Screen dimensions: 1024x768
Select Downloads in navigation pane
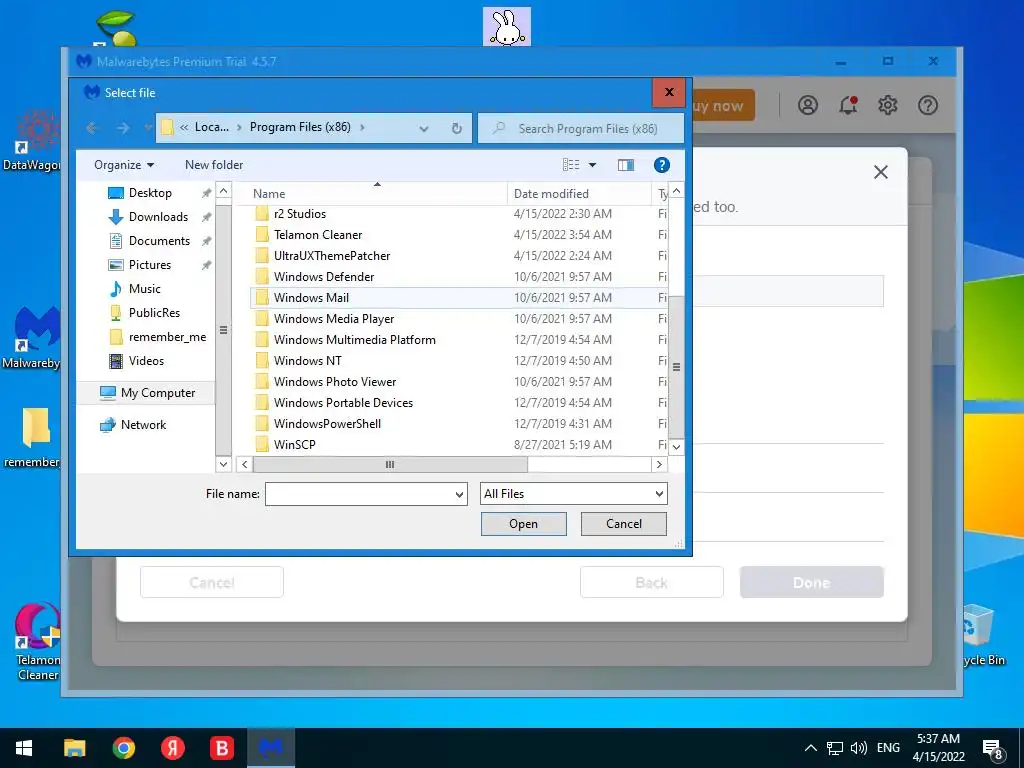[x=158, y=217]
